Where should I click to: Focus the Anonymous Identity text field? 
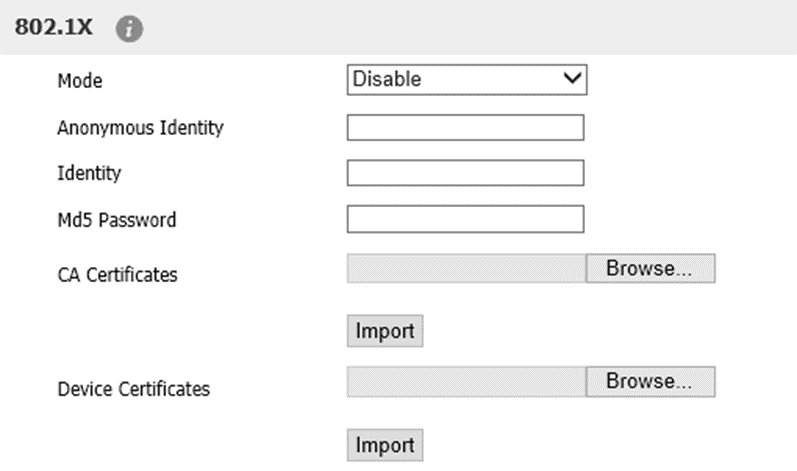465,128
